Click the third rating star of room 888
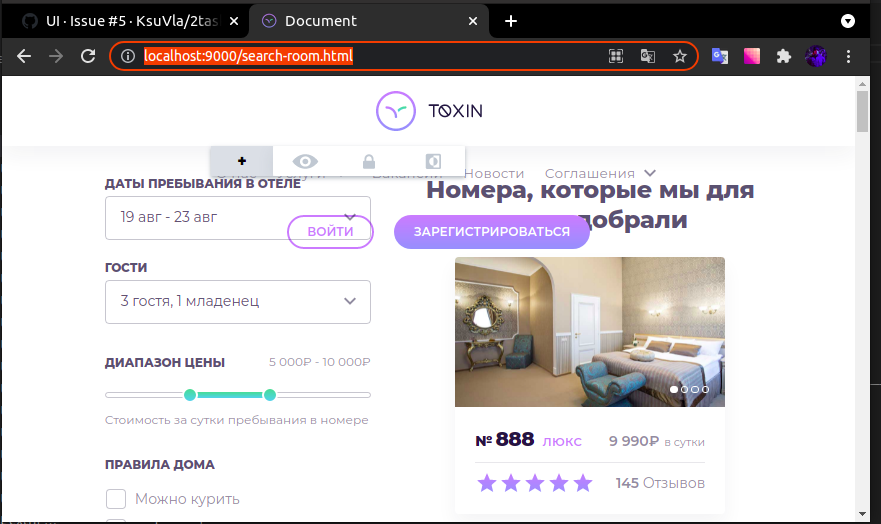This screenshot has width=881, height=524. 535,483
